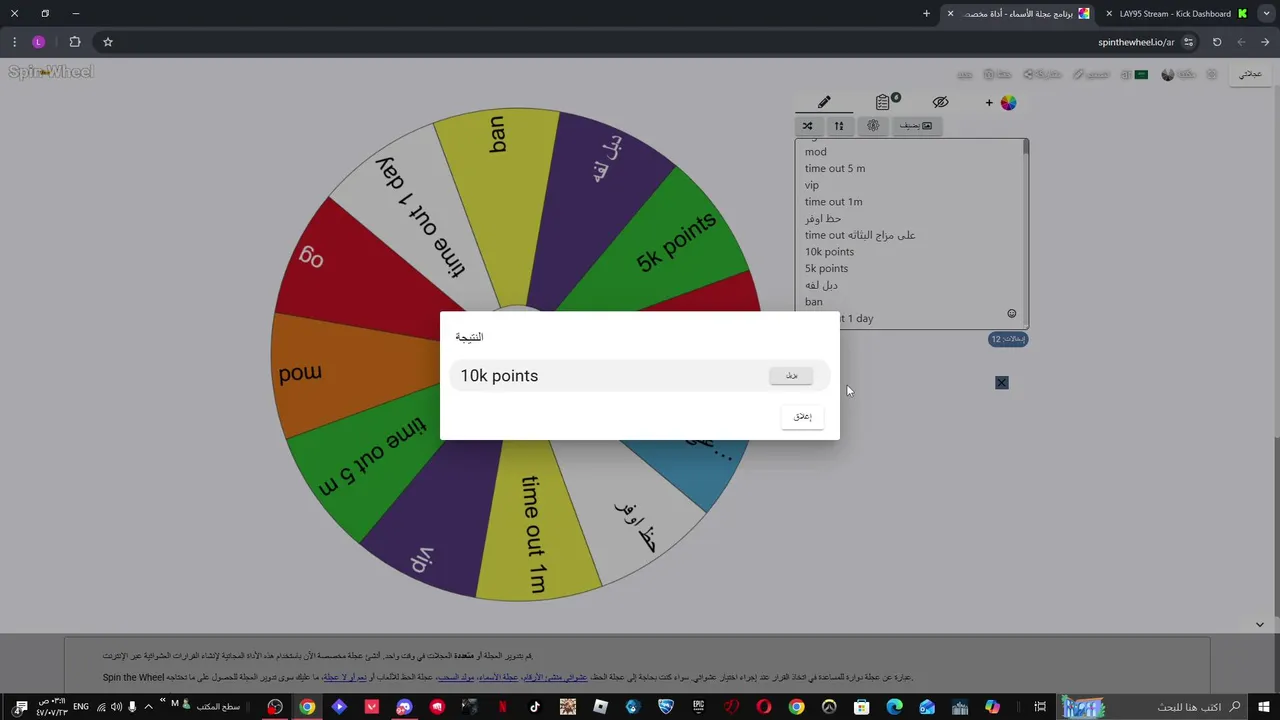Click the share option in header
The image size is (1280, 720).
coord(1042,74)
